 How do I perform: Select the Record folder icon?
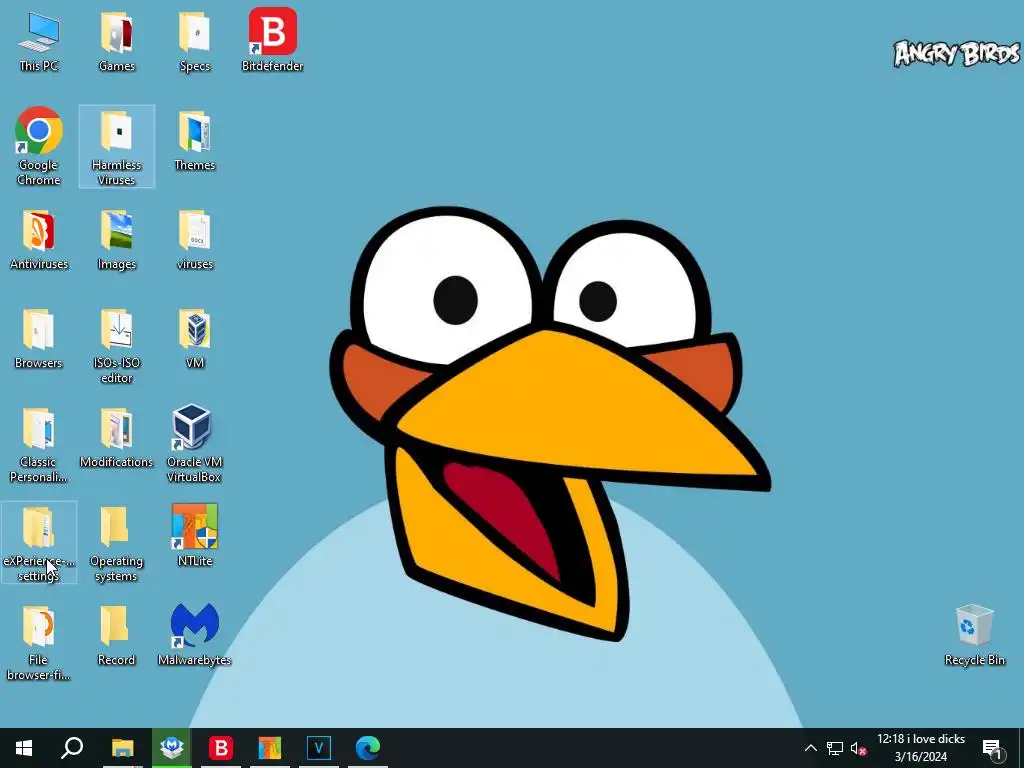pos(117,636)
